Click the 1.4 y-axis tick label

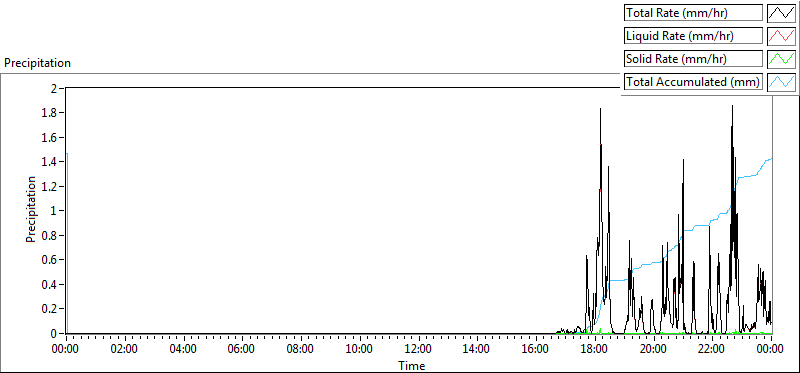pos(49,162)
